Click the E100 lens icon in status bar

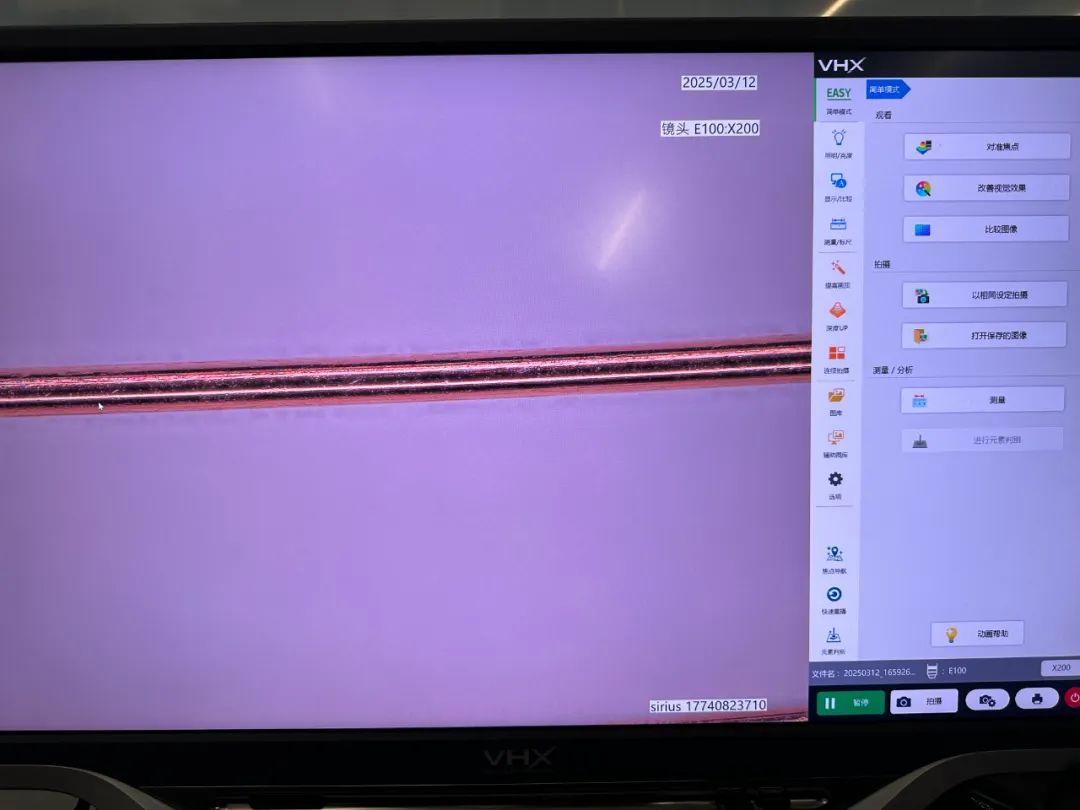[x=932, y=671]
